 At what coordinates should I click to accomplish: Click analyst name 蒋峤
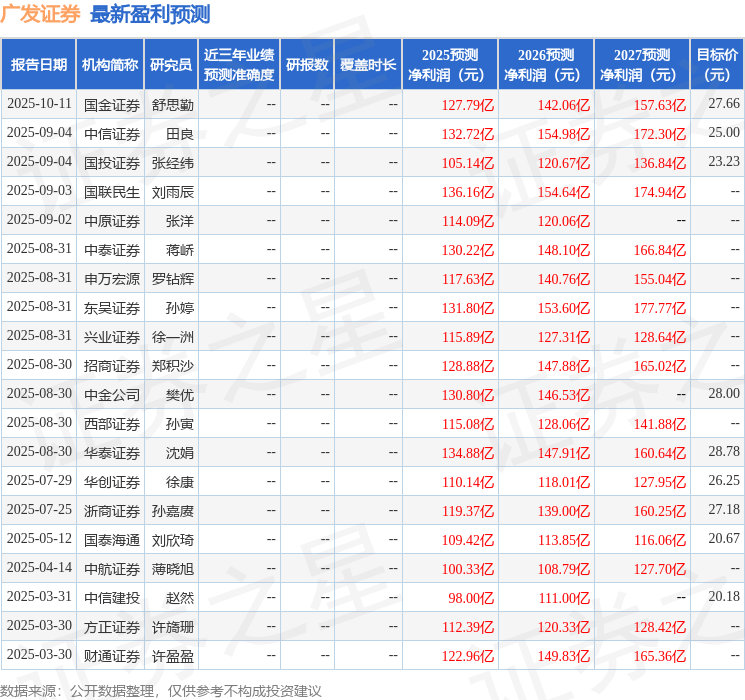(180, 250)
